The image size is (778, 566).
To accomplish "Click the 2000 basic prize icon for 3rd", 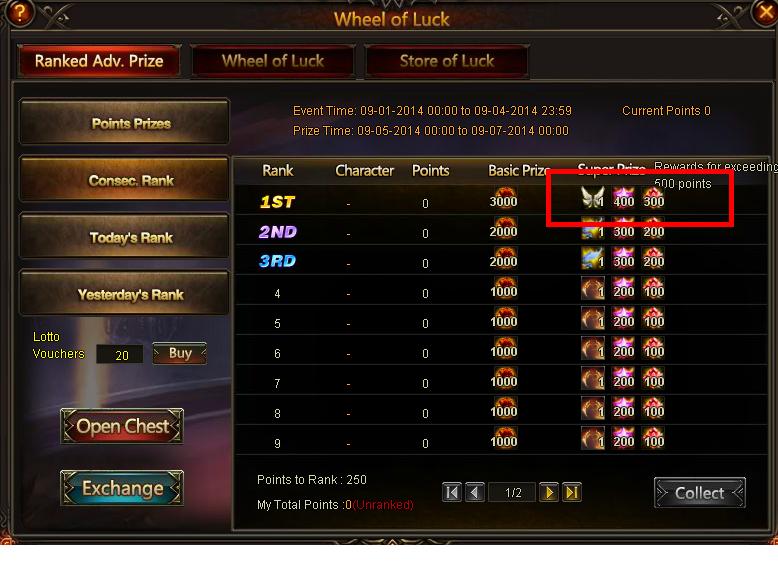I will tap(504, 258).
